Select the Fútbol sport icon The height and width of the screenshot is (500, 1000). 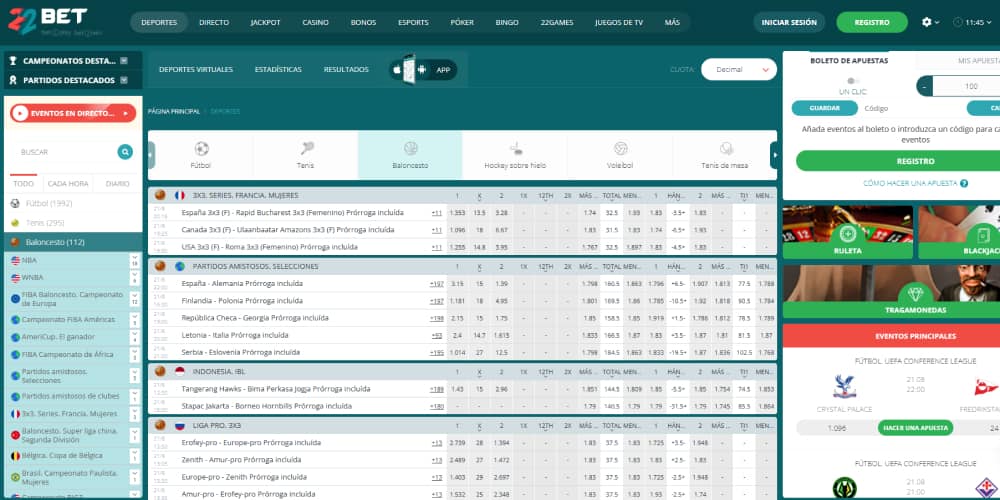pyautogui.click(x=201, y=149)
